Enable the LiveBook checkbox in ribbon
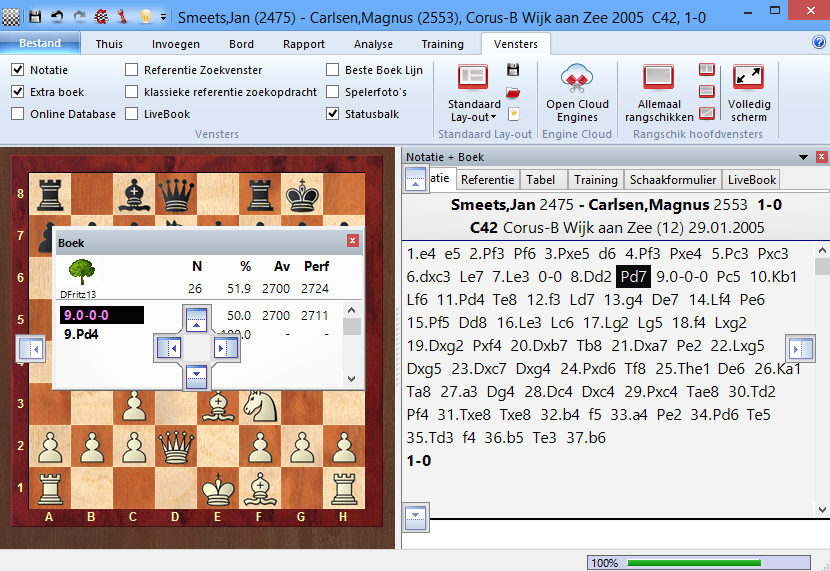The image size is (830, 571). 131,114
